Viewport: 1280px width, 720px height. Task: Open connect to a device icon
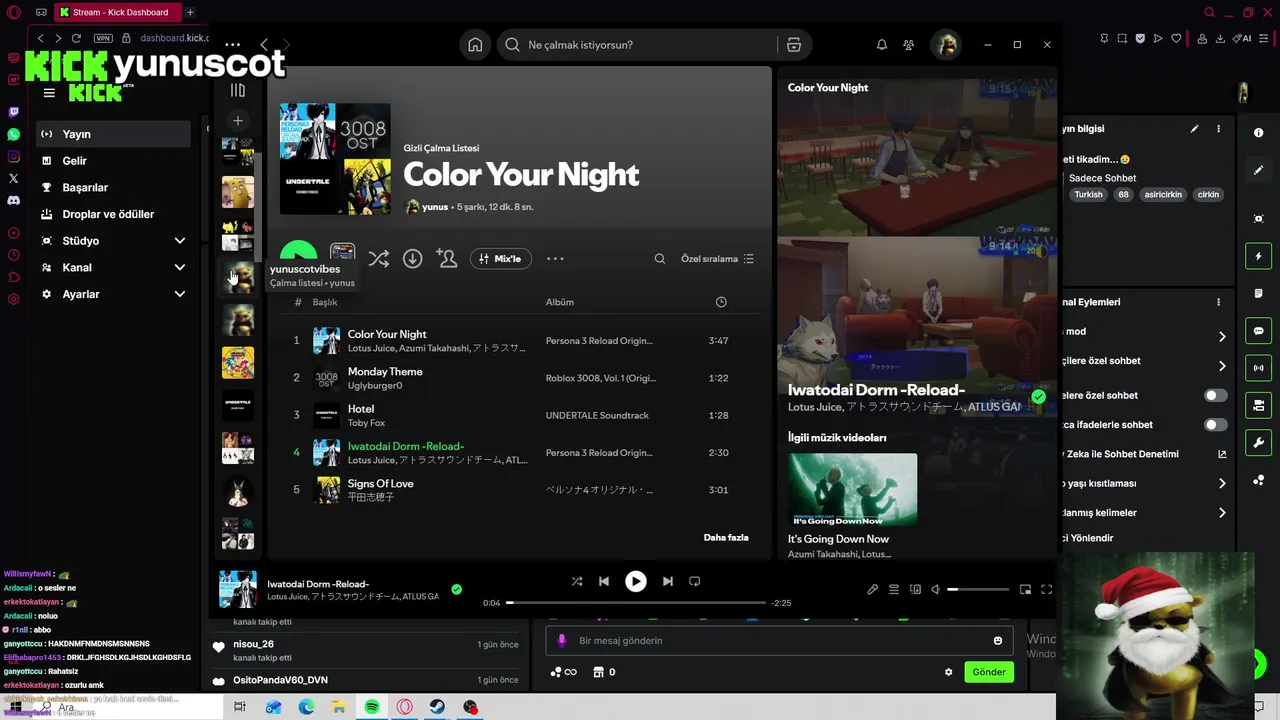(x=915, y=590)
